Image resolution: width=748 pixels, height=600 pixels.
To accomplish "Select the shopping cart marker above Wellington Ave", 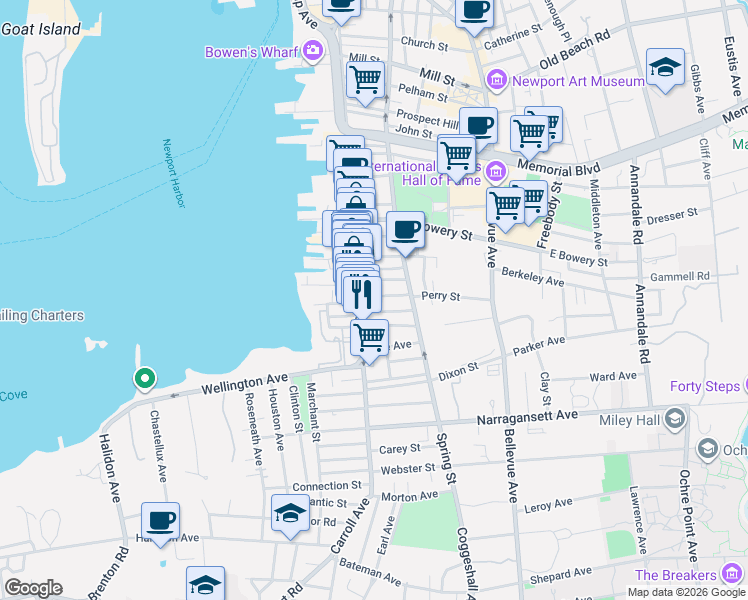I will point(369,342).
